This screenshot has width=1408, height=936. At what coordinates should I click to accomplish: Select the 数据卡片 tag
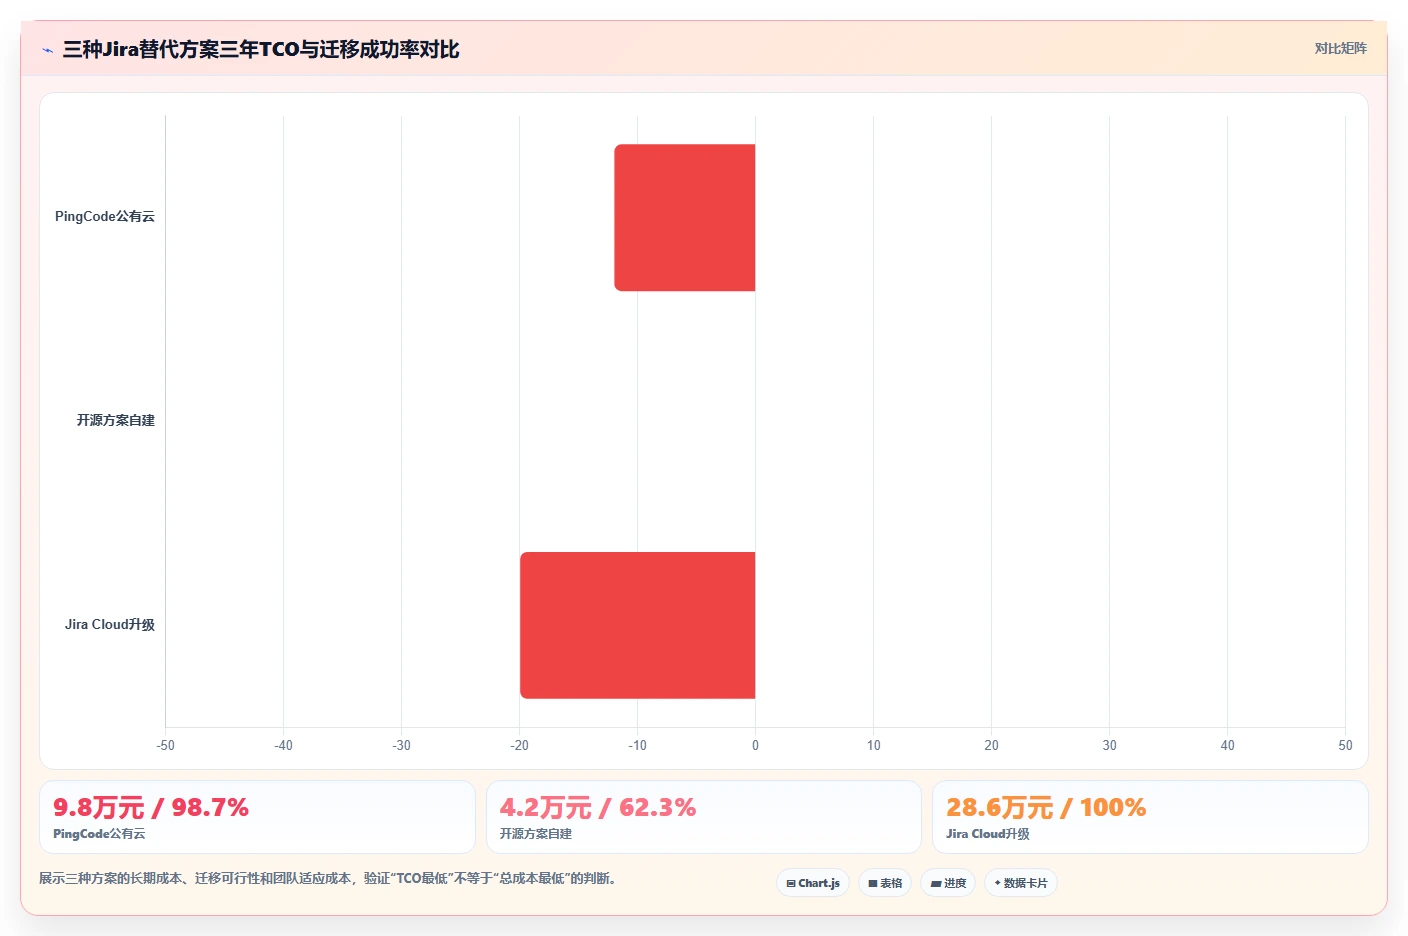(1021, 883)
